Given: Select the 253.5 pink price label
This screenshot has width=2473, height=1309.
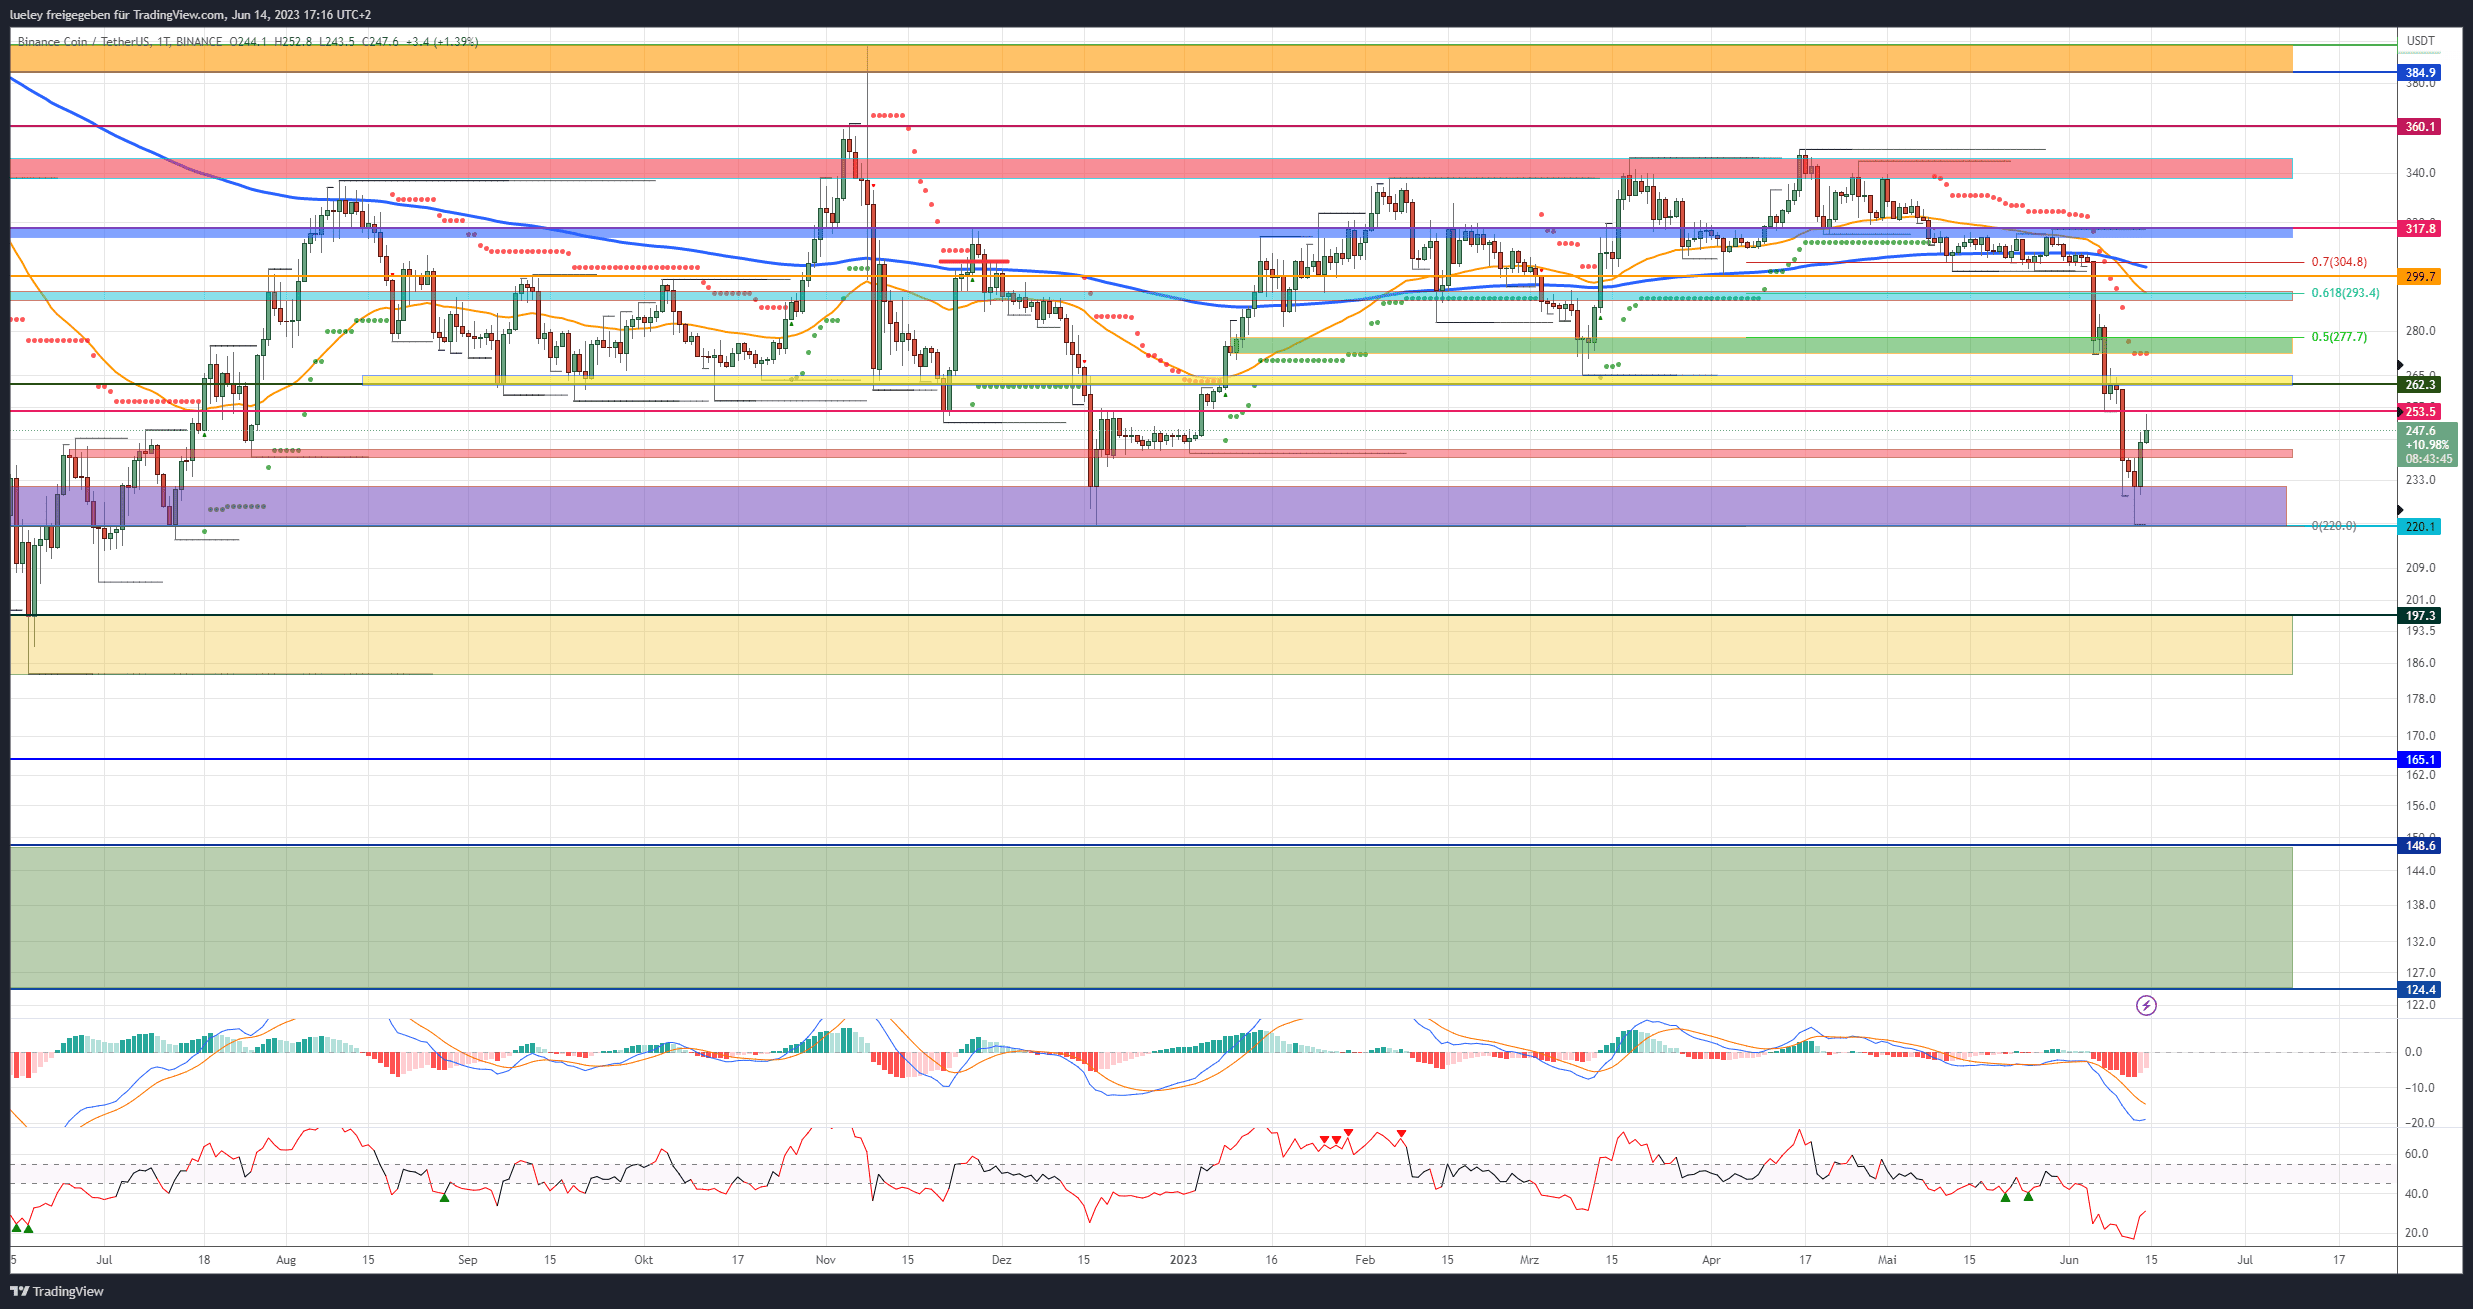Looking at the screenshot, I should pyautogui.click(x=2420, y=412).
